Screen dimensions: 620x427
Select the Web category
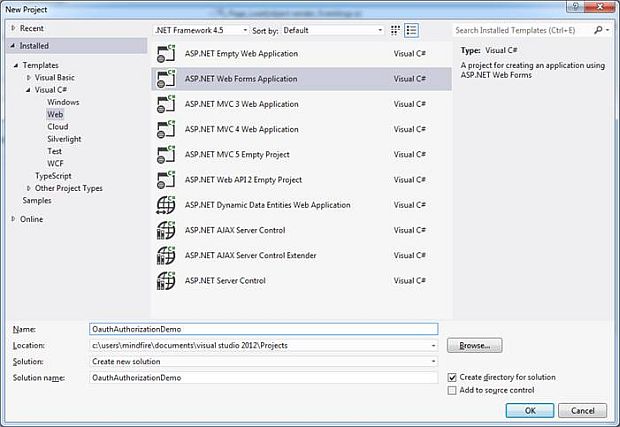(x=55, y=114)
